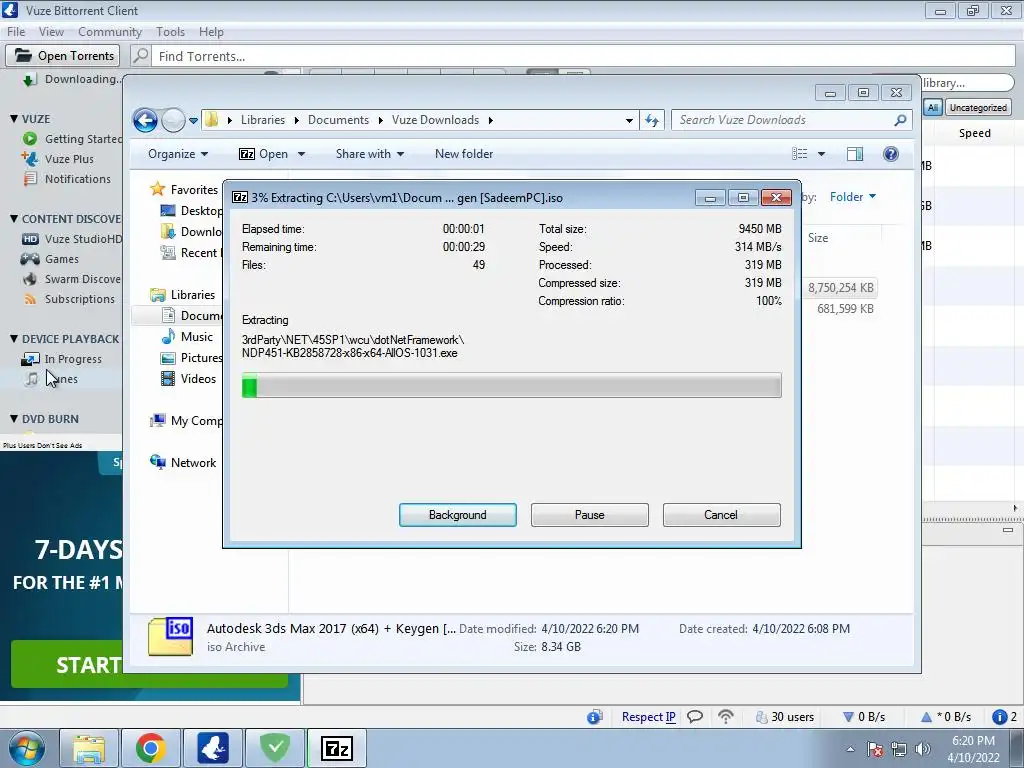The image size is (1024, 768).
Task: Click the iso file thumbnail in details pane
Action: tap(170, 637)
